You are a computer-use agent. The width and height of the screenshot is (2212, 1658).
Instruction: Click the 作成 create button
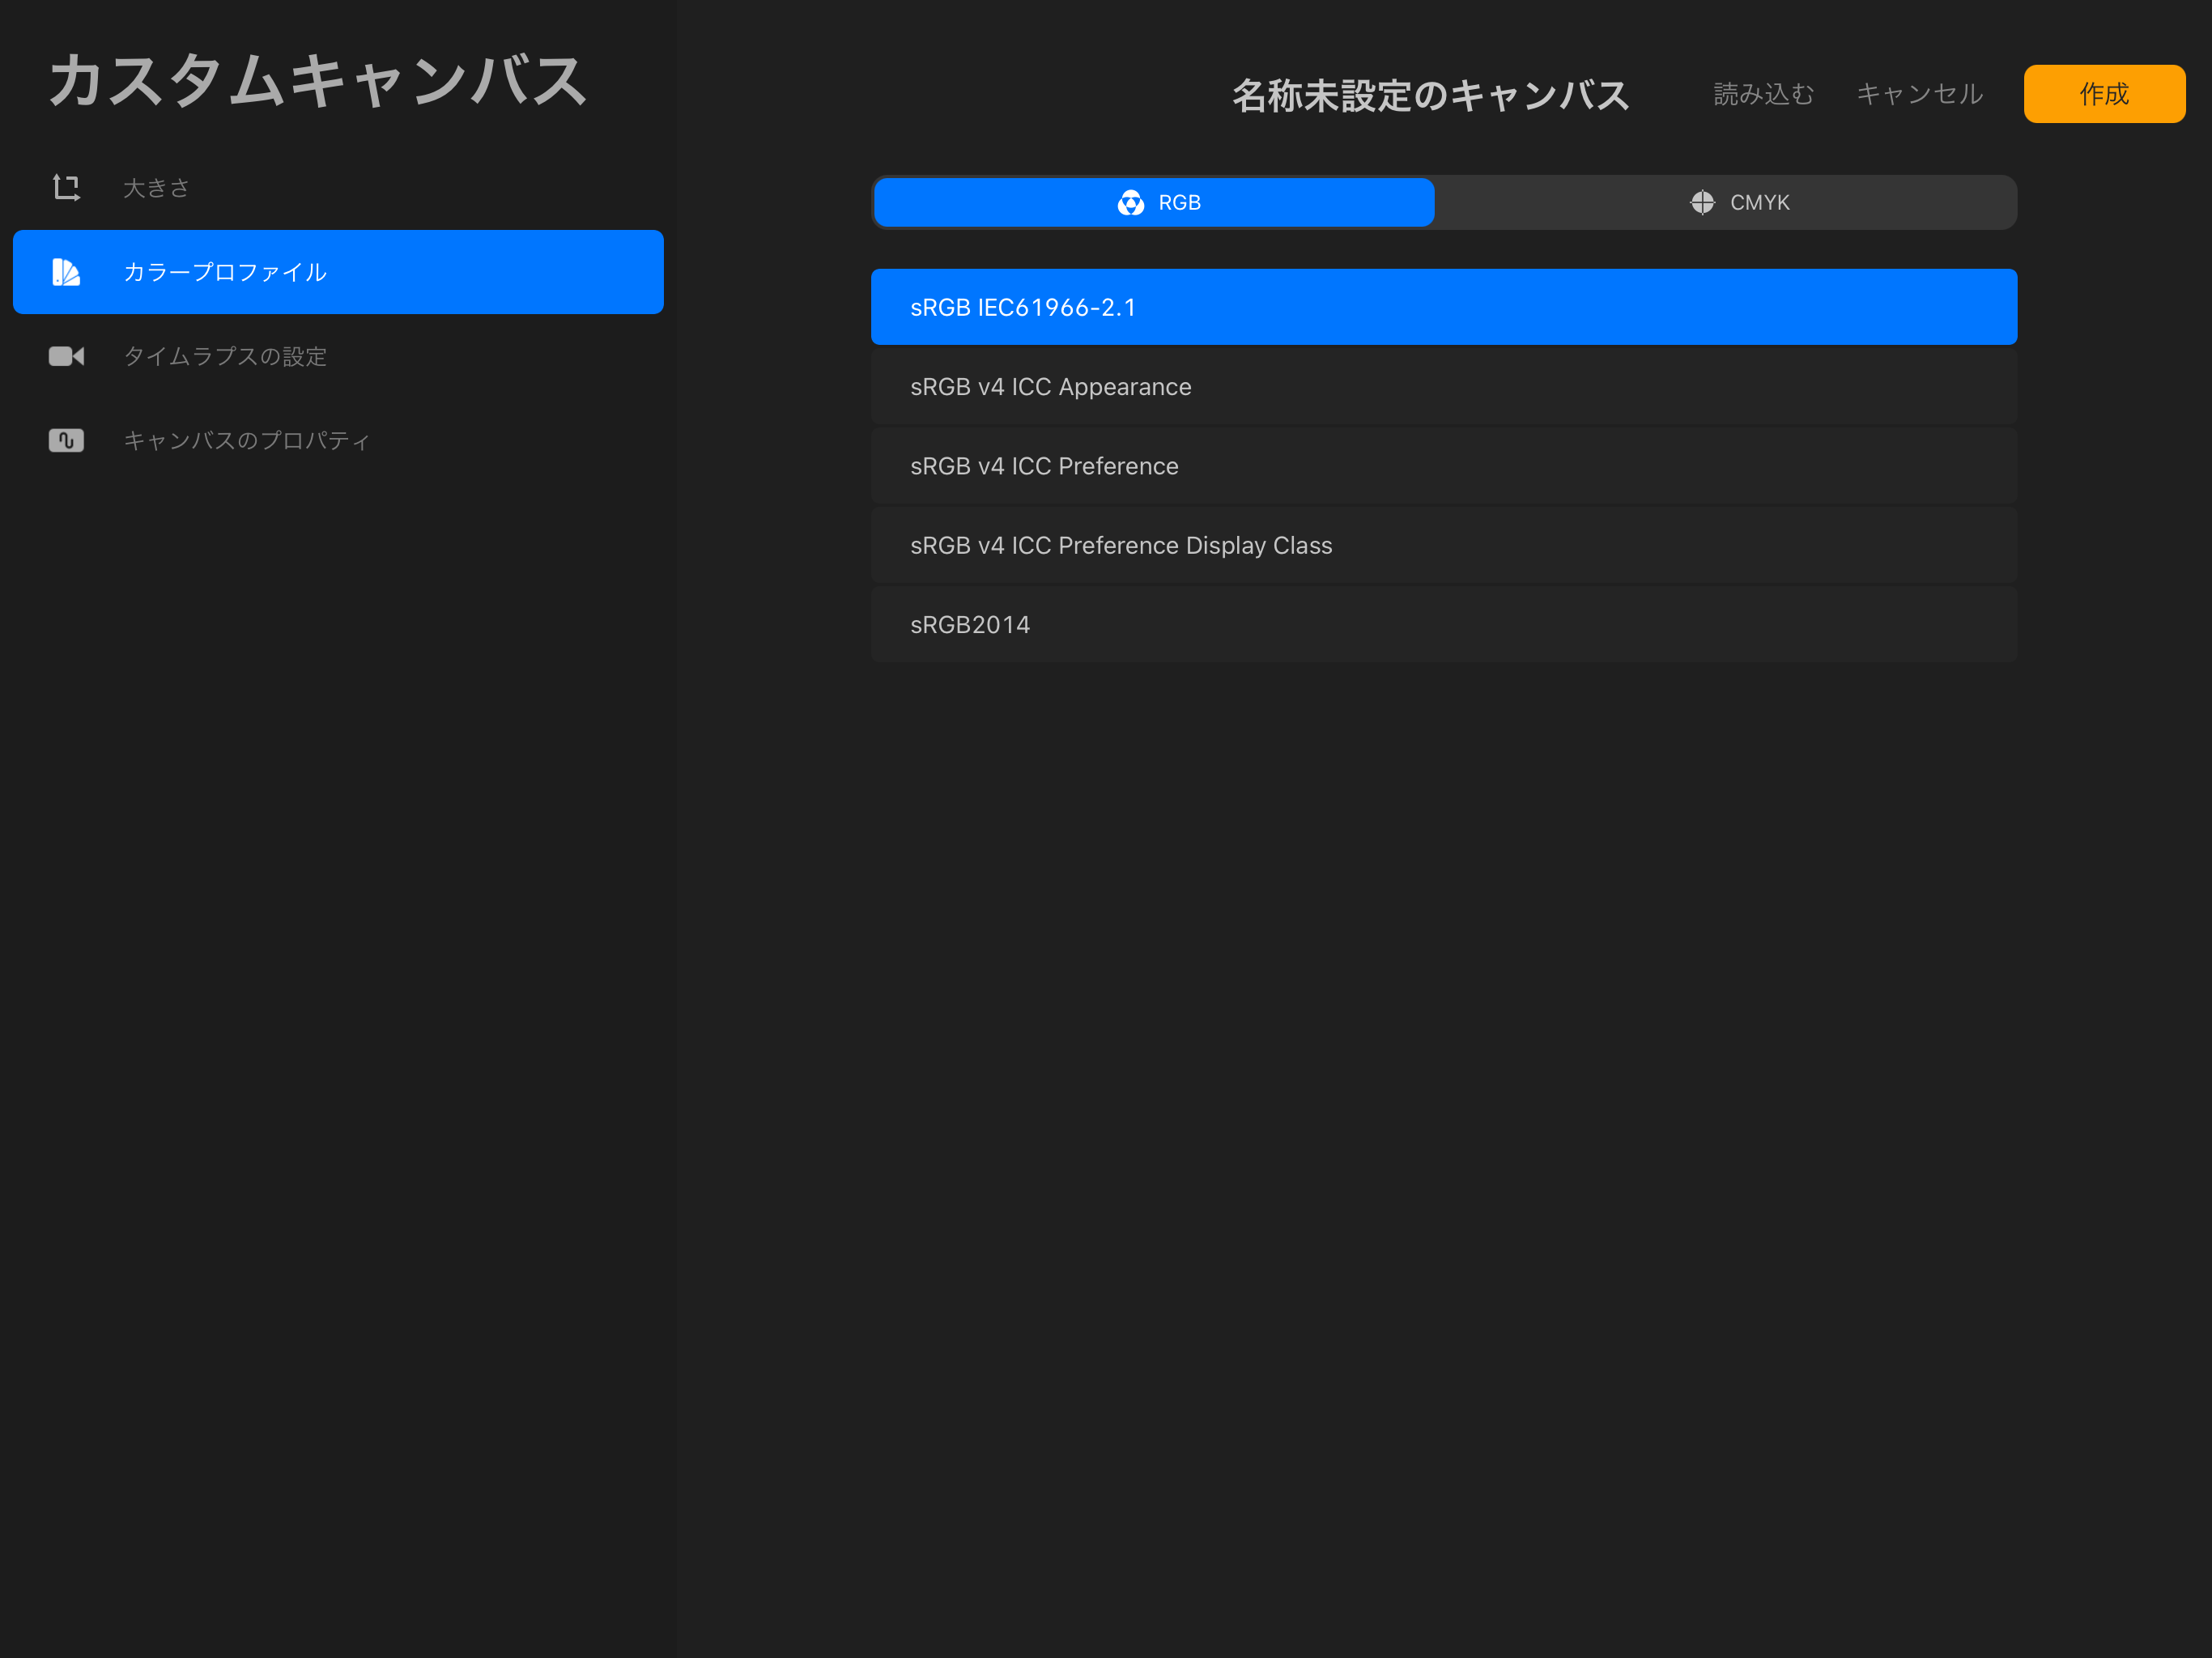2104,94
